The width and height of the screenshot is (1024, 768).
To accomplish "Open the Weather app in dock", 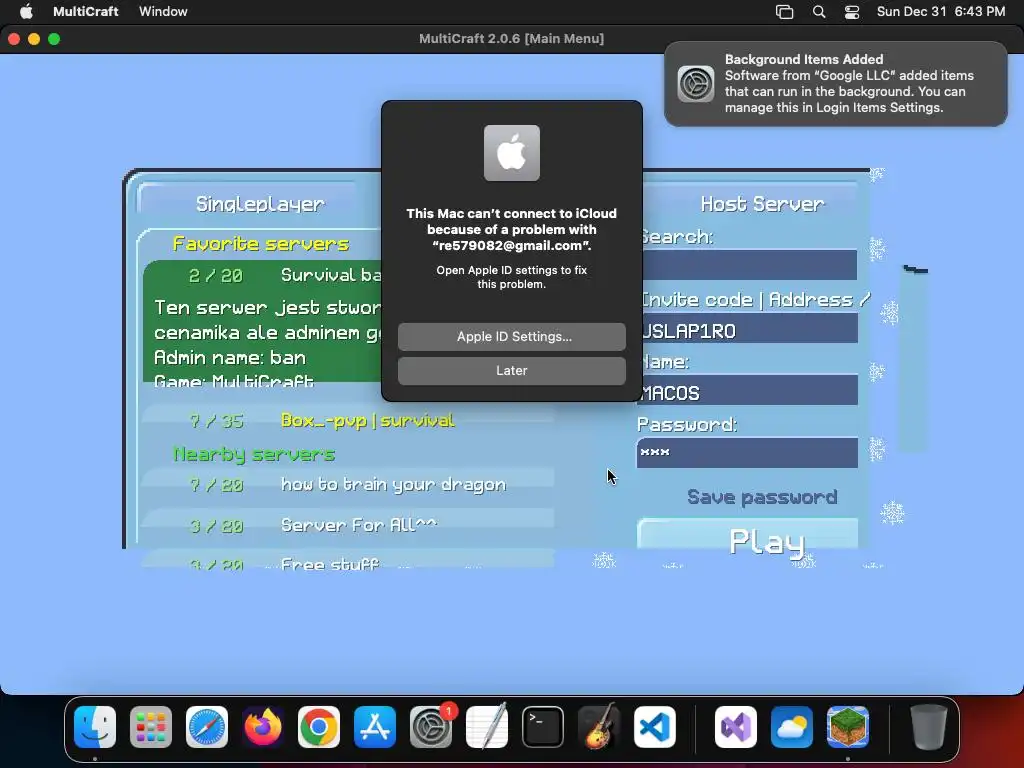I will (792, 727).
